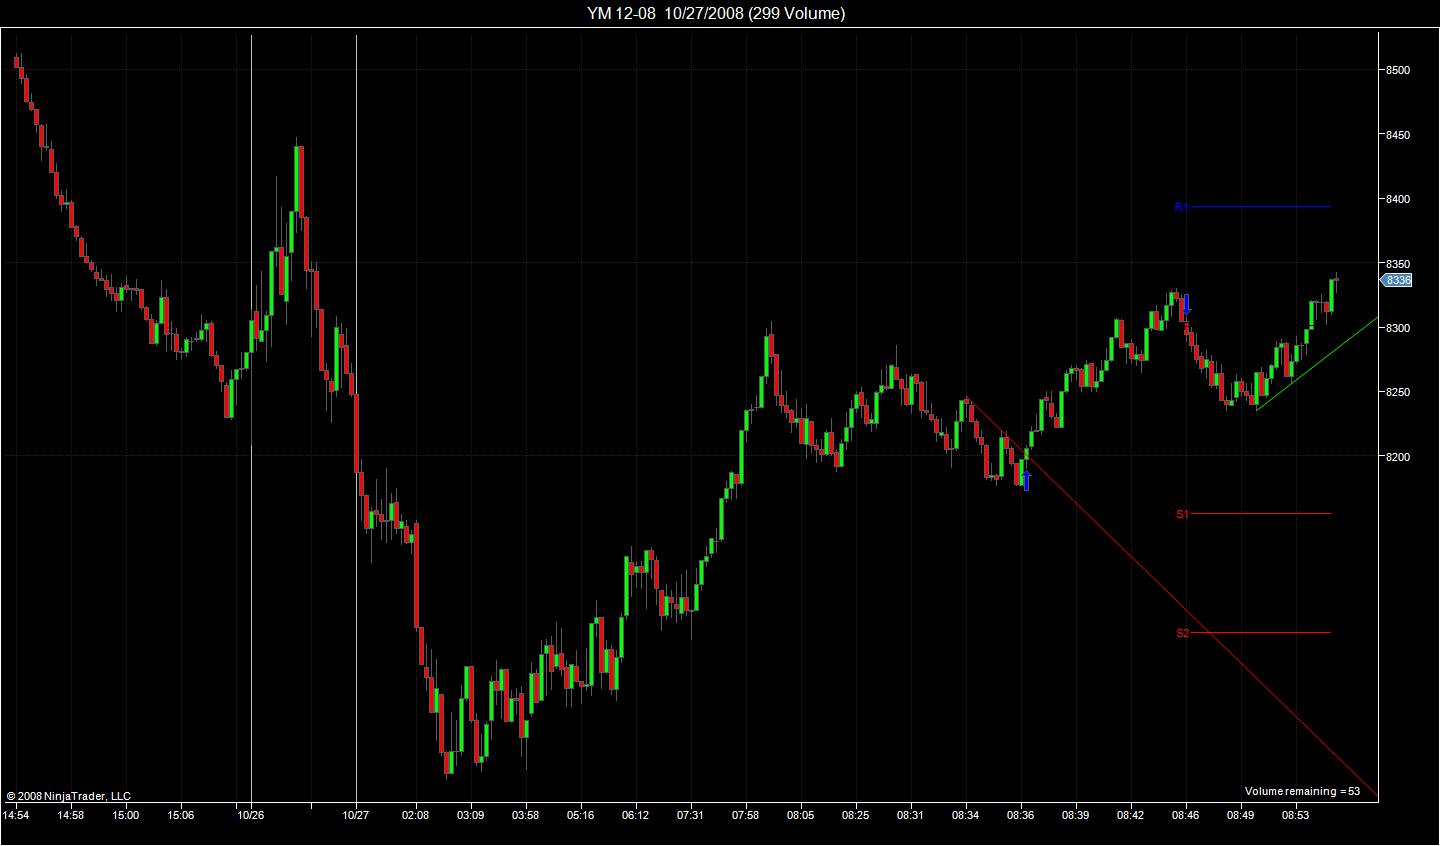The width and height of the screenshot is (1440, 846).
Task: Click the 8250 price axis label
Action: tap(1397, 392)
